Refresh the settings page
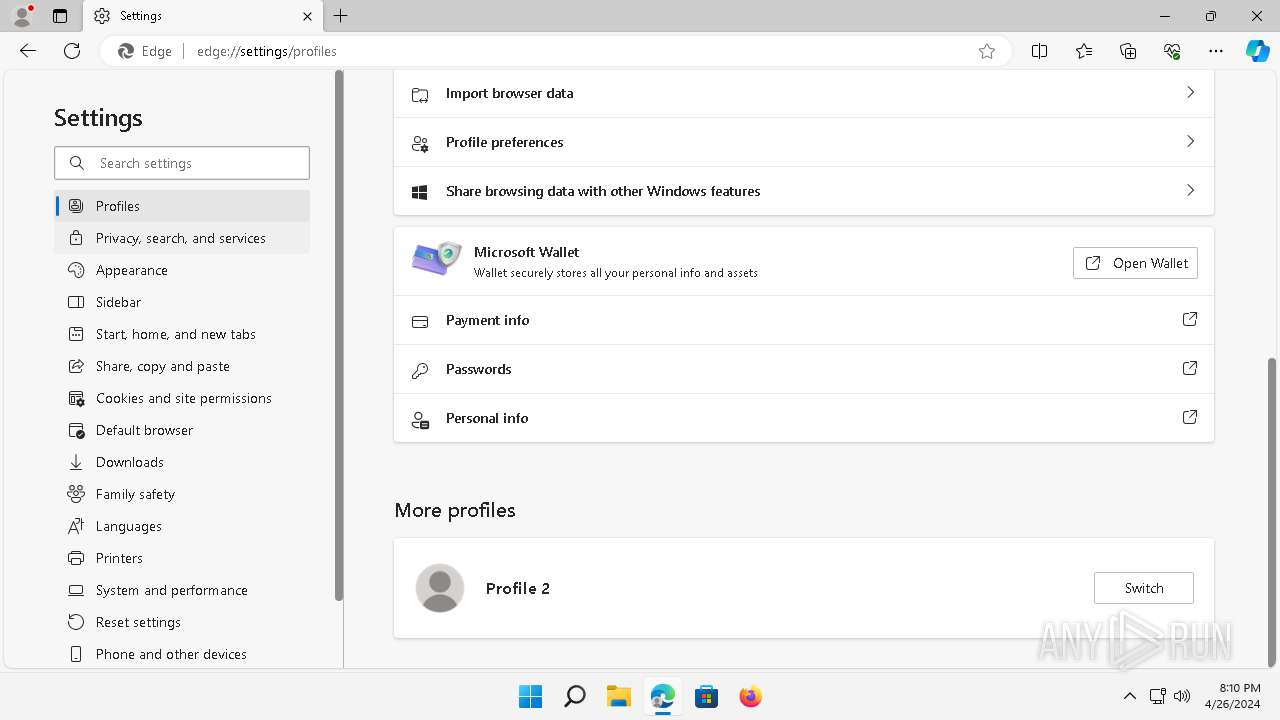Viewport: 1280px width, 720px height. pyautogui.click(x=72, y=51)
